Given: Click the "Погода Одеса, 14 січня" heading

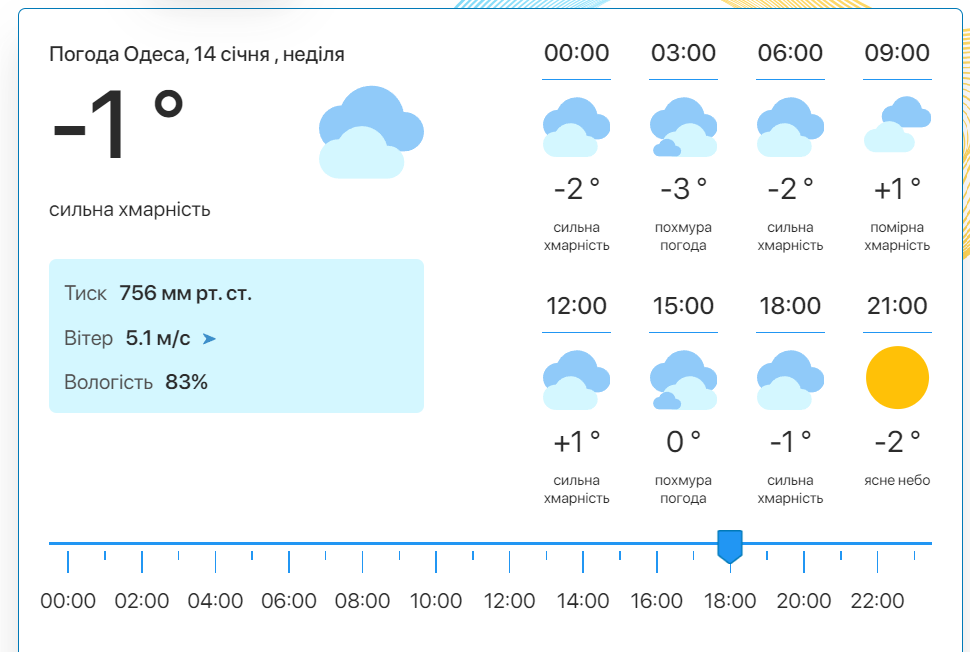Looking at the screenshot, I should coord(197,54).
